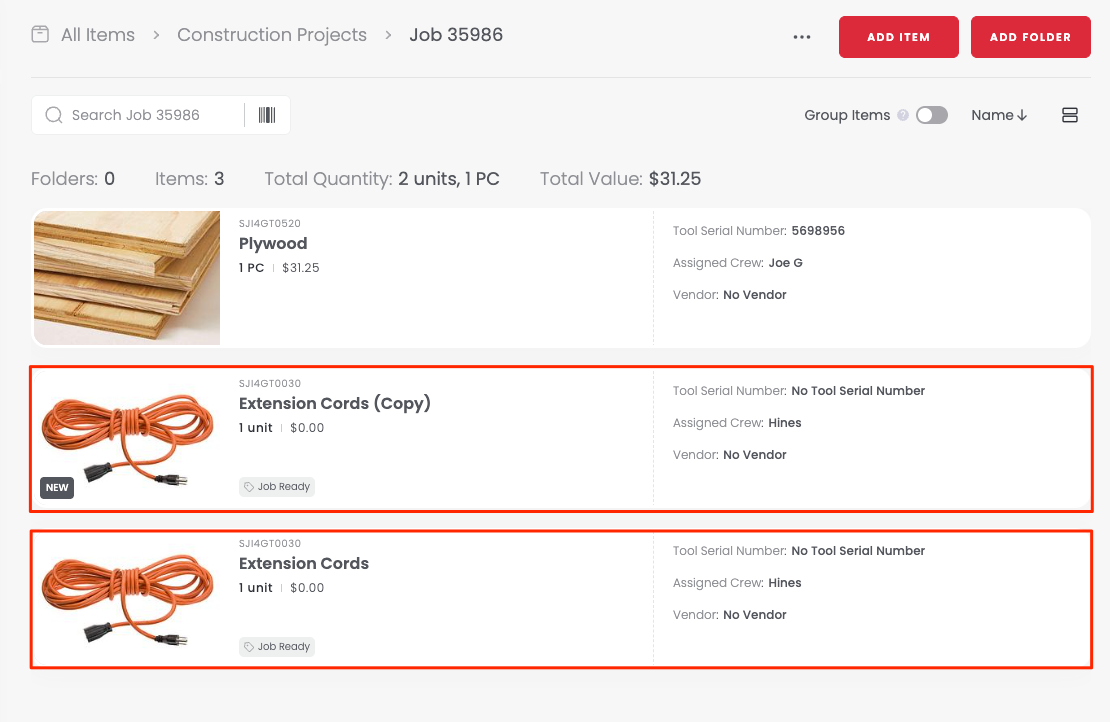
Task: Click the last Extension Cords thumbnail
Action: pyautogui.click(x=127, y=597)
